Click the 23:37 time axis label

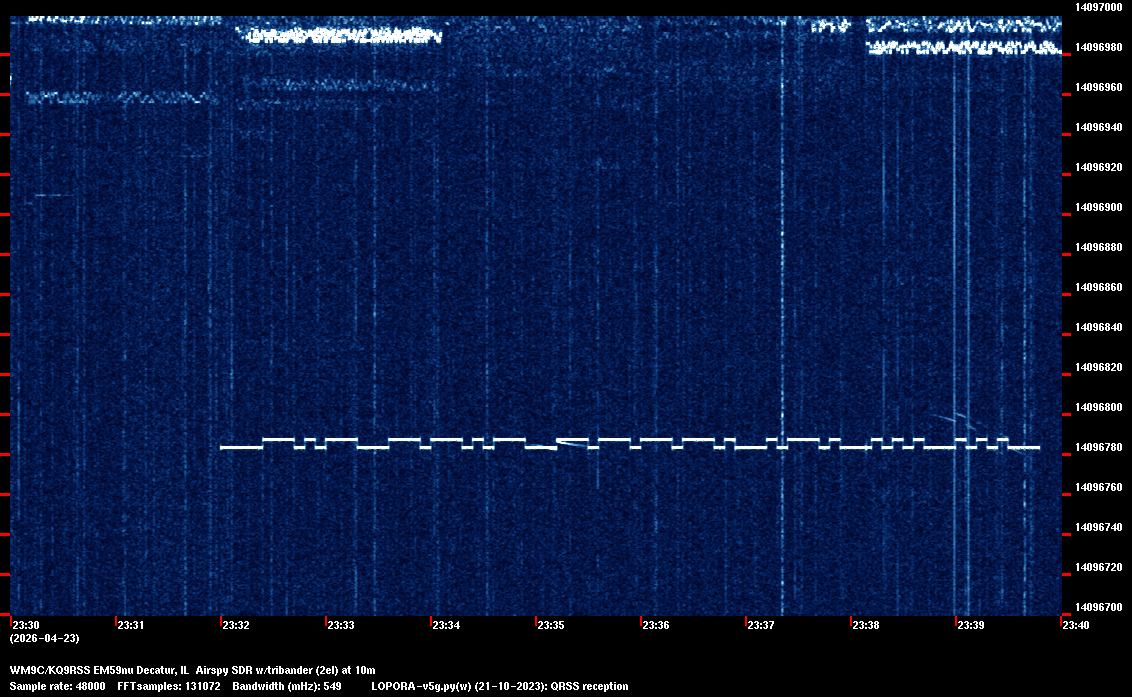(x=761, y=625)
